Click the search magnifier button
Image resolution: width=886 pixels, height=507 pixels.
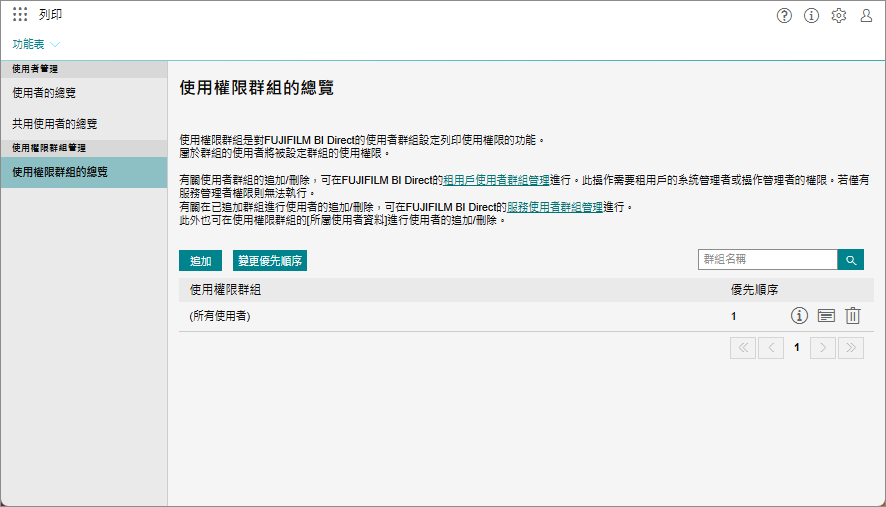[850, 260]
